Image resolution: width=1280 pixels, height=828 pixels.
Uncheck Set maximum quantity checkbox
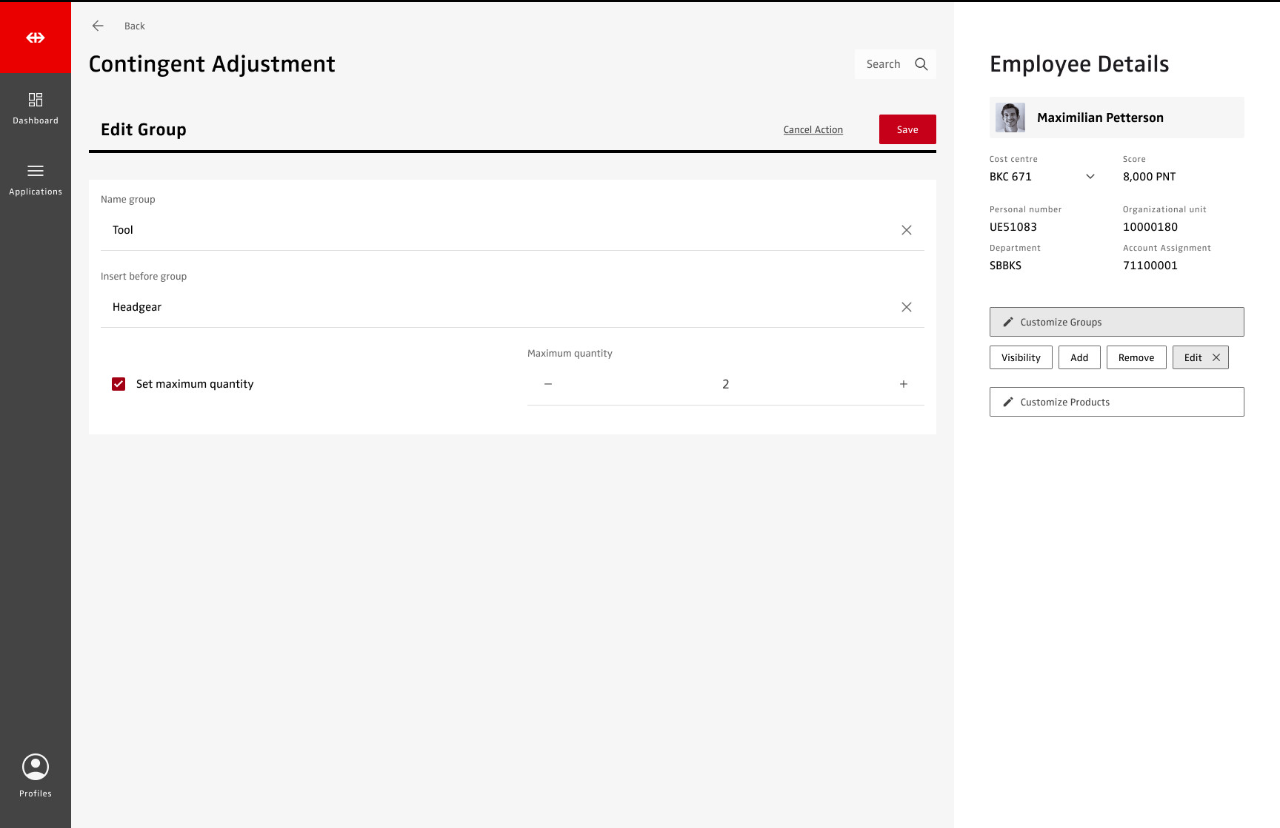point(119,384)
